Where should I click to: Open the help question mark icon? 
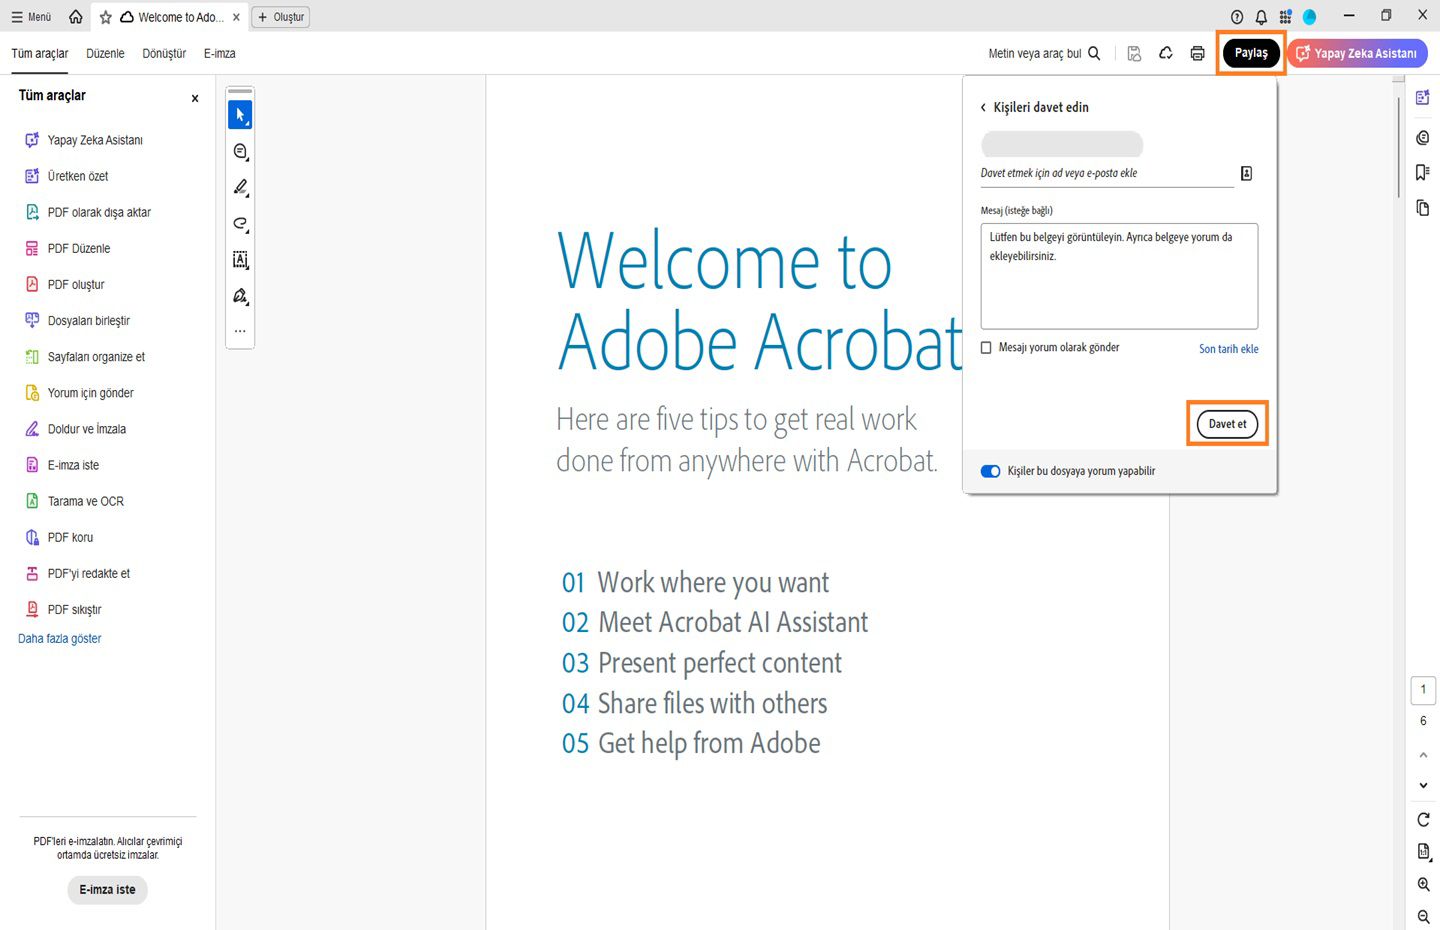[1237, 17]
